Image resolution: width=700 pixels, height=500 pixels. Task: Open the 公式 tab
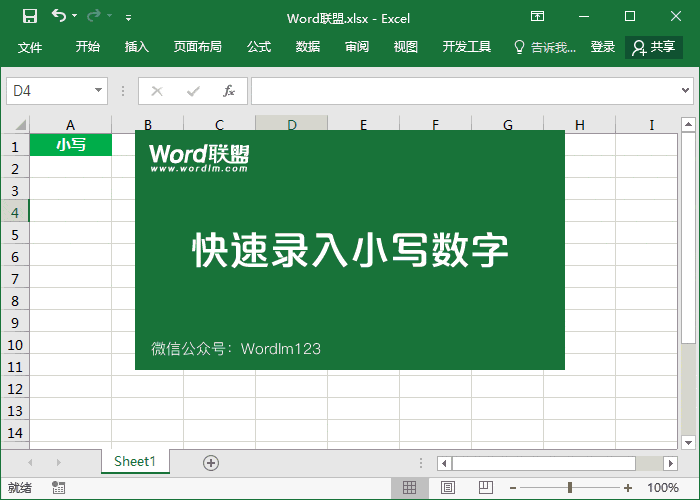[259, 46]
